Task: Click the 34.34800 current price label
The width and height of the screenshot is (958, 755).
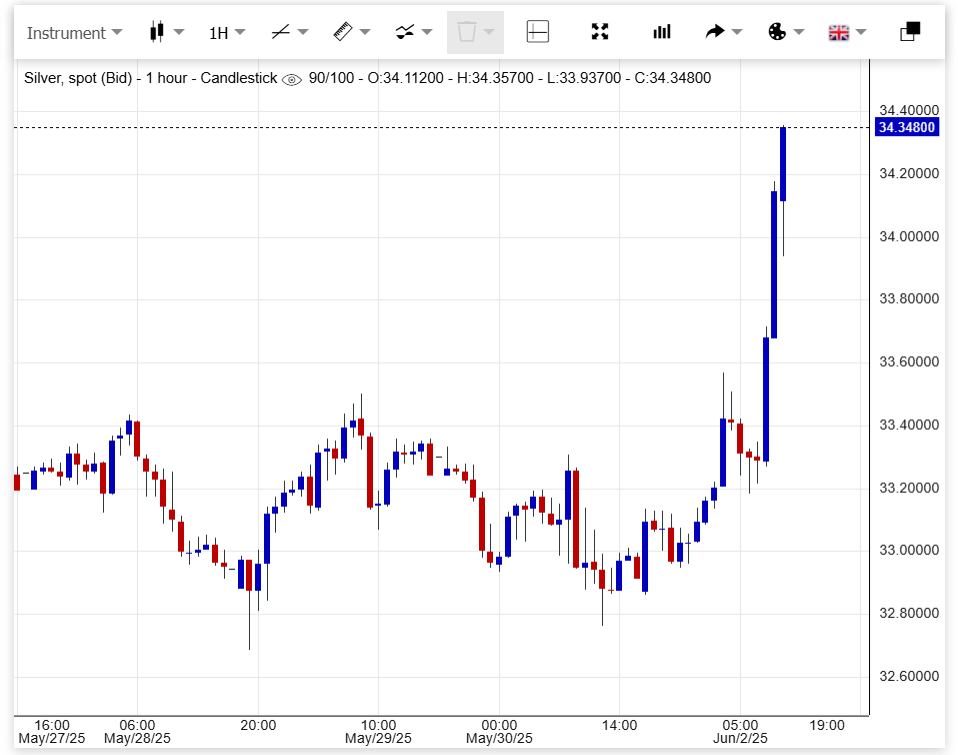Action: coord(906,127)
